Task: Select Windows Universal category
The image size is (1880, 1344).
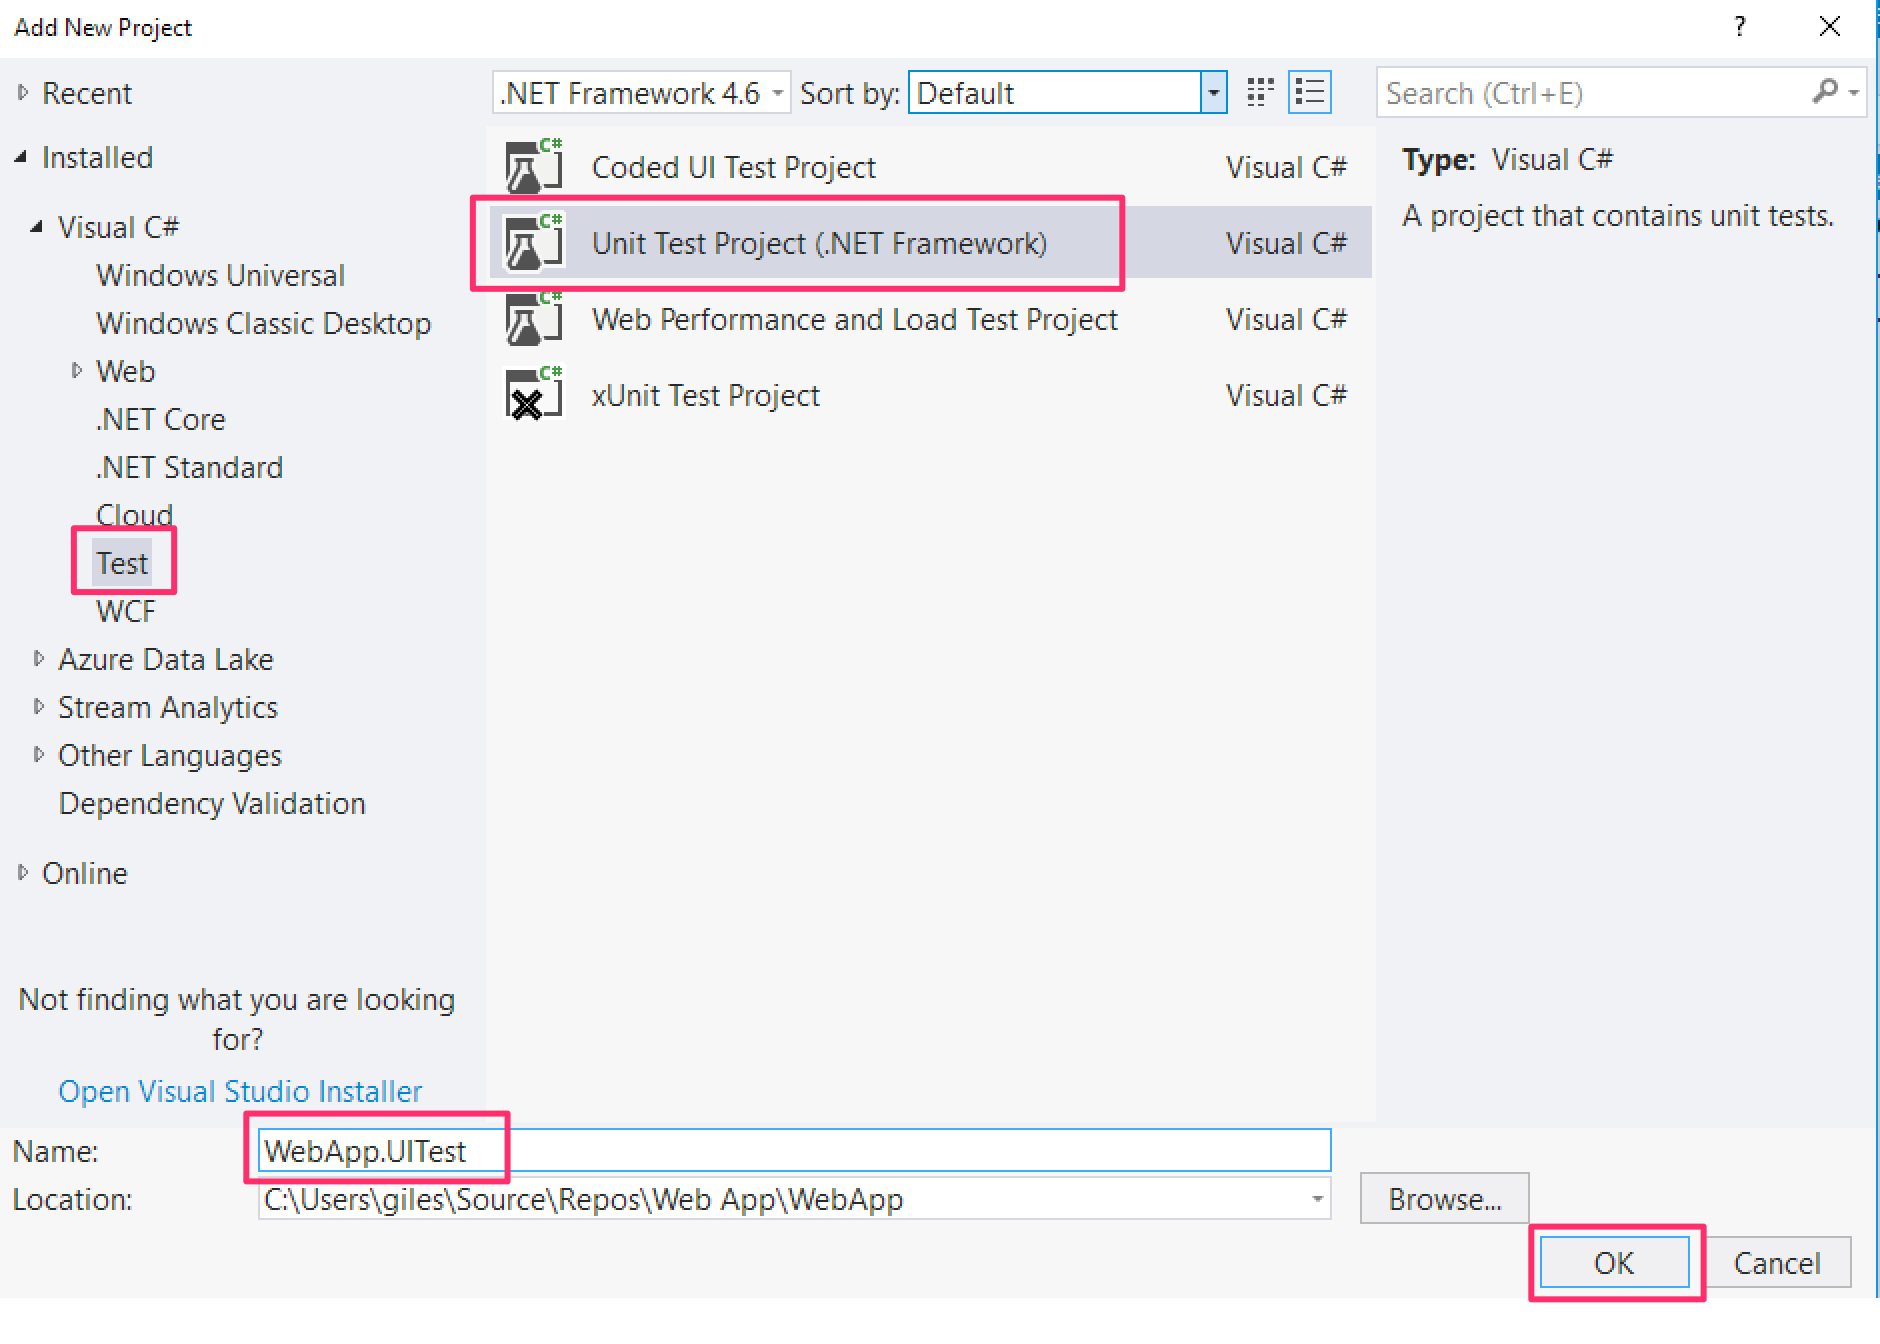Action: pos(220,275)
